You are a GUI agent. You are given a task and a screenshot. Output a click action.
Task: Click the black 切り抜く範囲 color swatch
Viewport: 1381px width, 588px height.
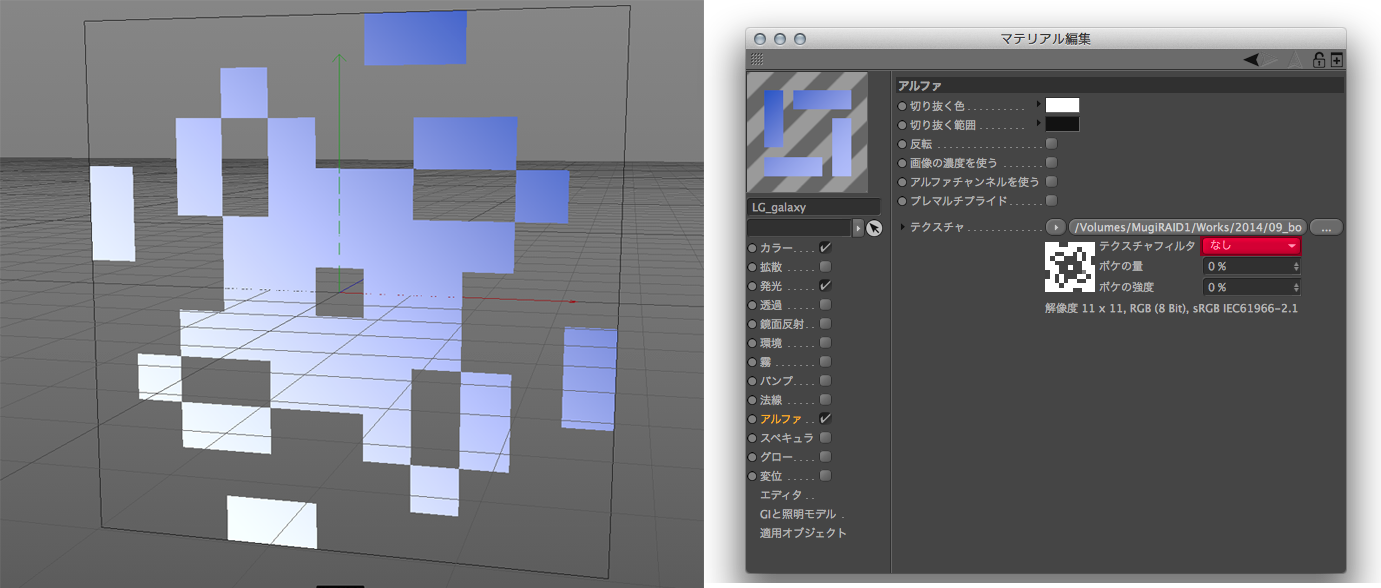(x=1062, y=125)
